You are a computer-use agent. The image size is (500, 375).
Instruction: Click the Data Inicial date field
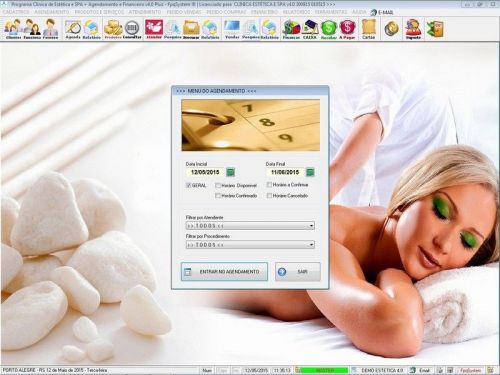coord(205,172)
